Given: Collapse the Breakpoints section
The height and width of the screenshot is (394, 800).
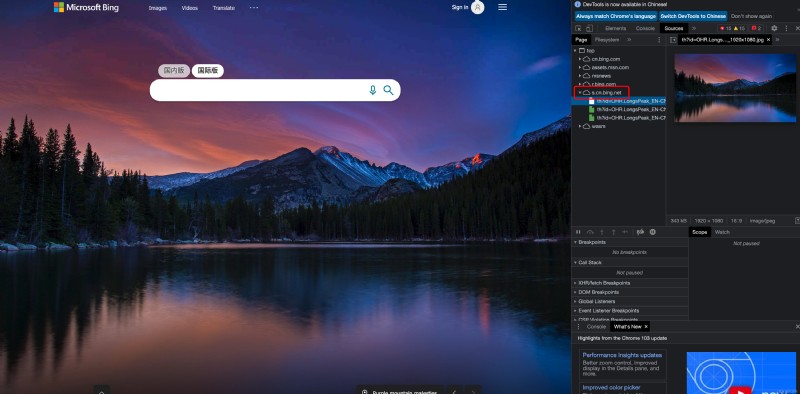Looking at the screenshot, I should pyautogui.click(x=630, y=242).
